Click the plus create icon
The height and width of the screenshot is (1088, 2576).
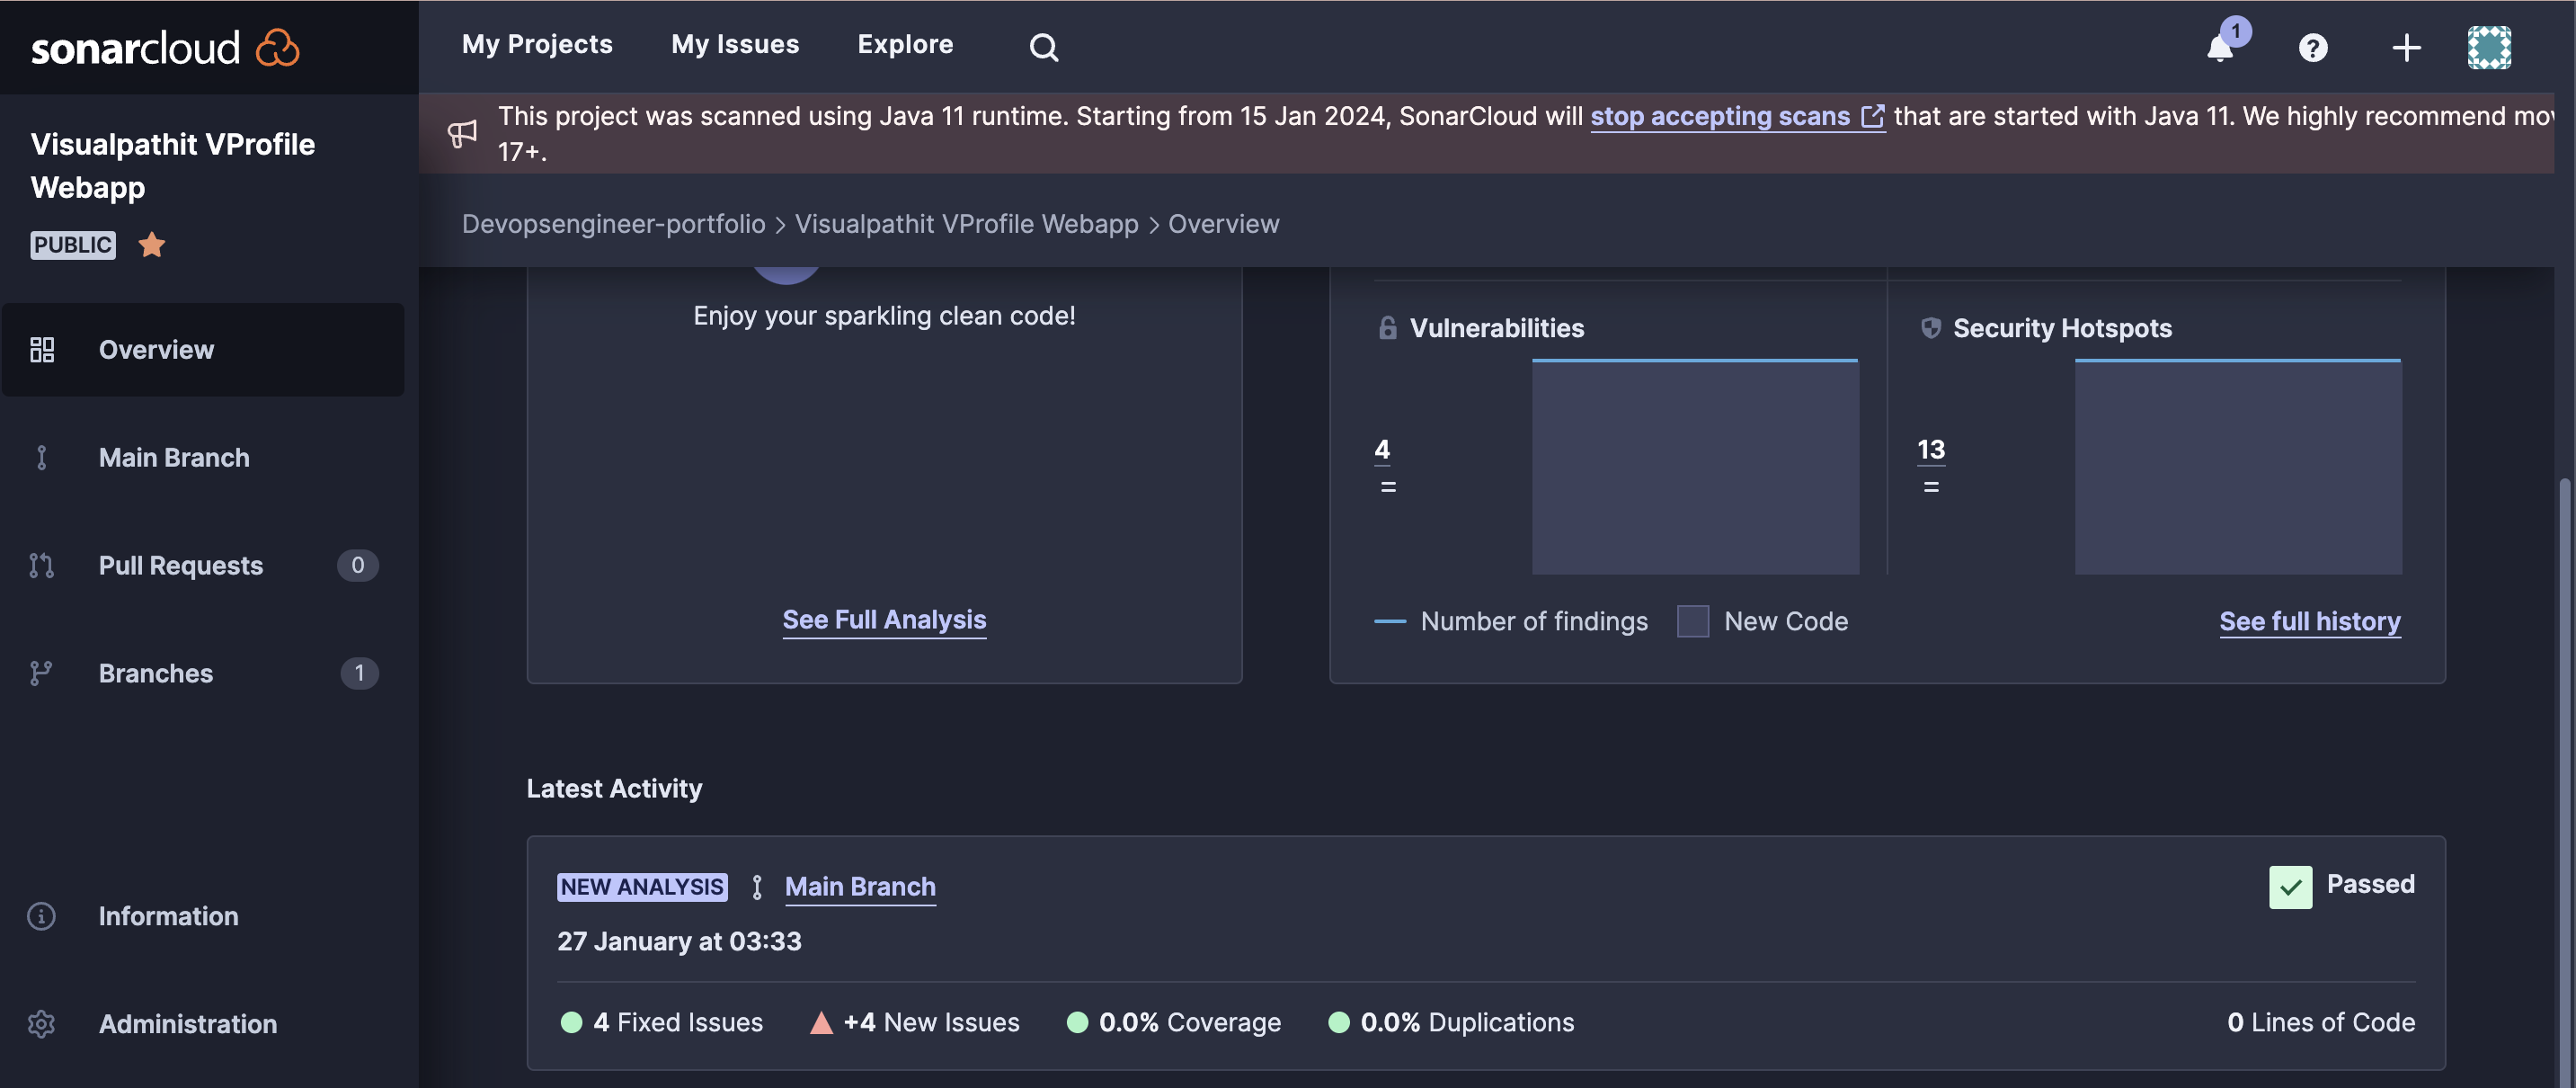click(x=2406, y=47)
